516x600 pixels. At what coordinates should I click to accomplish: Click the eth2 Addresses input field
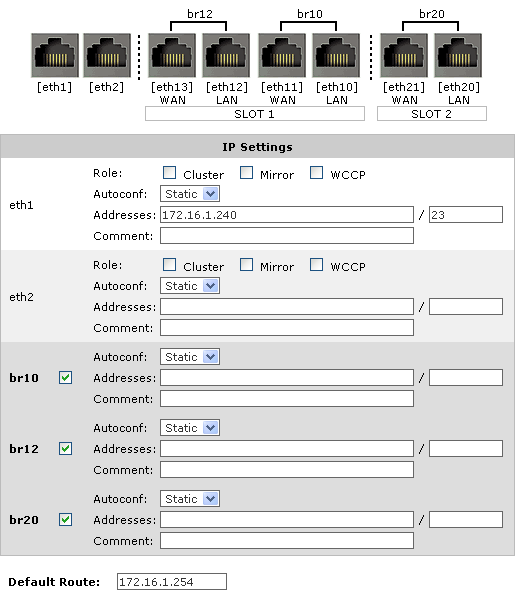click(x=287, y=307)
